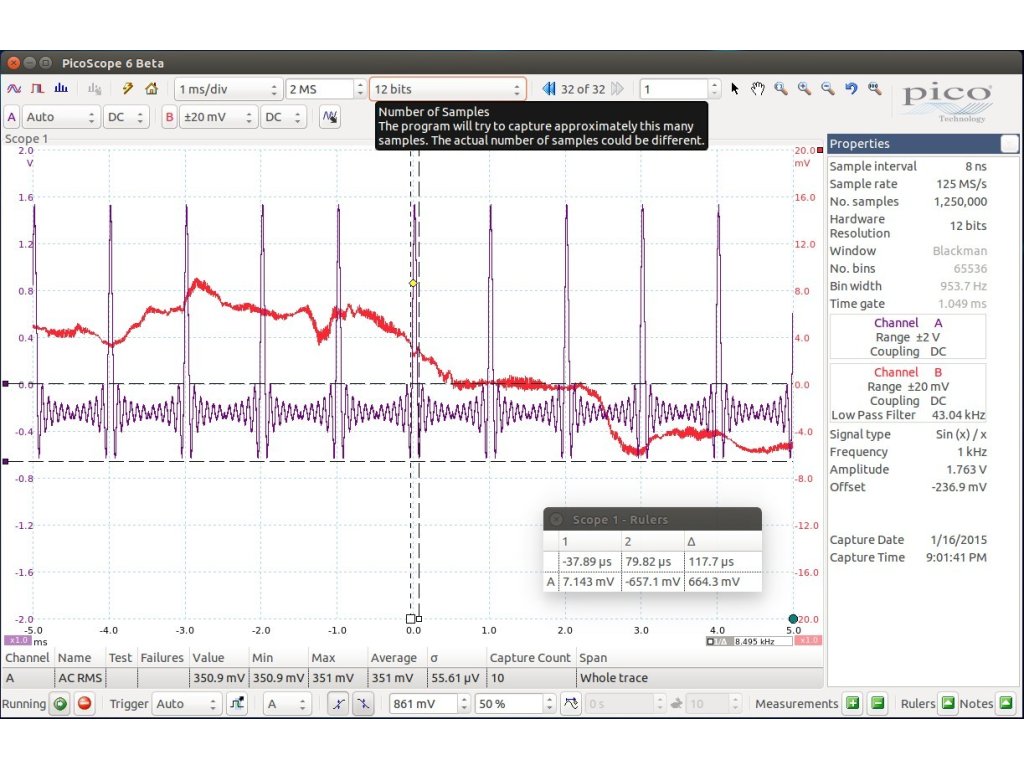This screenshot has width=1024, height=768.
Task: Undo the last zoom
Action: (x=851, y=89)
